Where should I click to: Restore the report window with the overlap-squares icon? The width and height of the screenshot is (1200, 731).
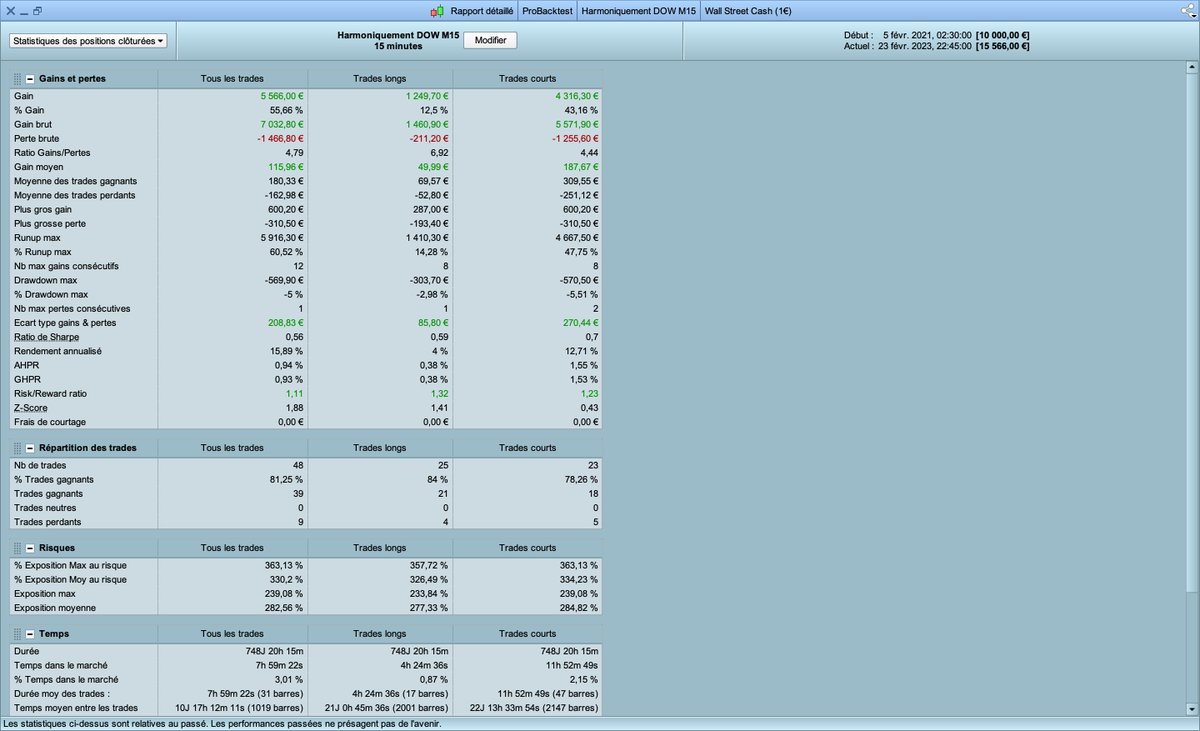[x=37, y=11]
